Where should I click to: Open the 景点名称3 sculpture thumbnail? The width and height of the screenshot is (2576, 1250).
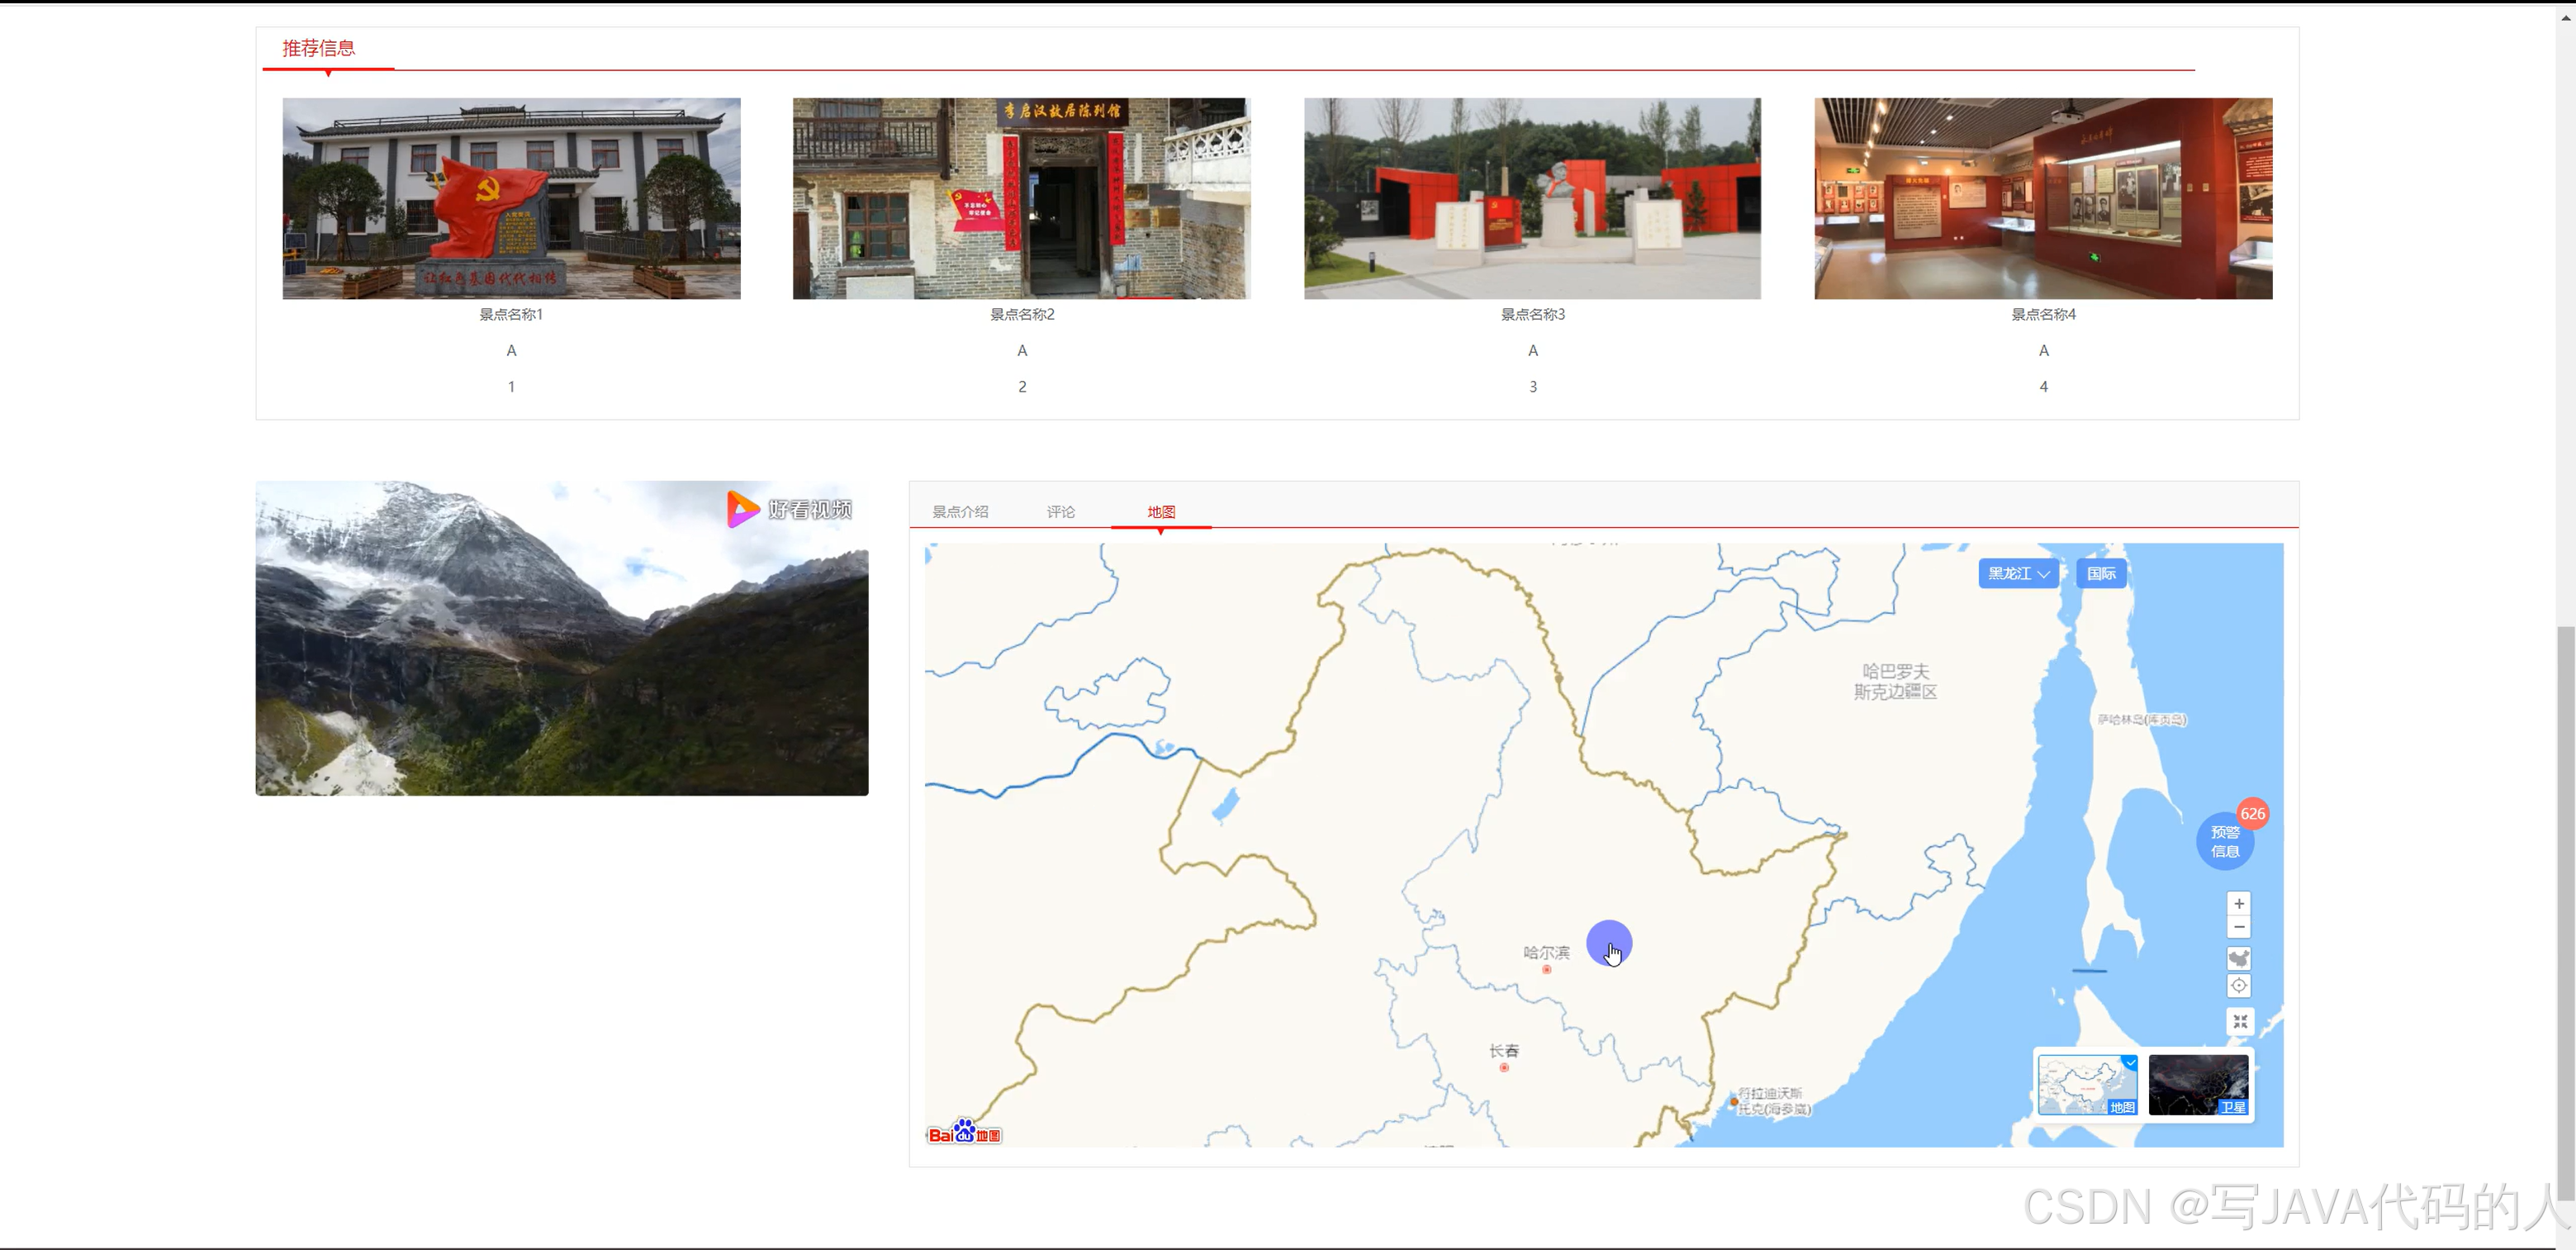coord(1532,198)
